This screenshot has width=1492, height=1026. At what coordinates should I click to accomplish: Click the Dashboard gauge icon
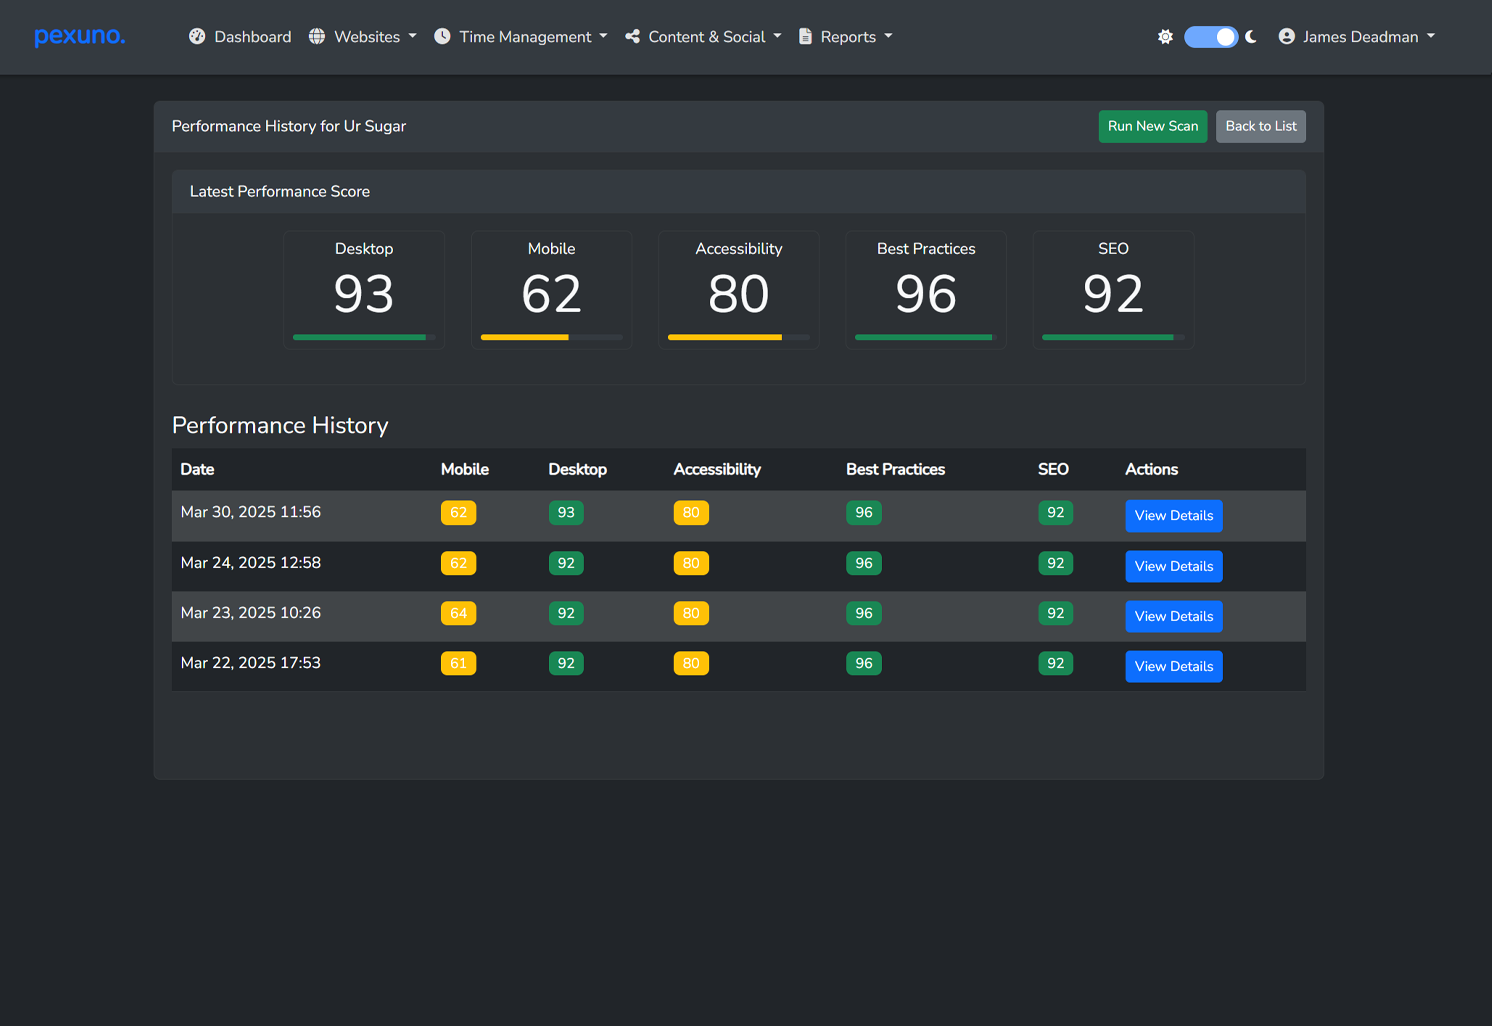click(x=197, y=37)
